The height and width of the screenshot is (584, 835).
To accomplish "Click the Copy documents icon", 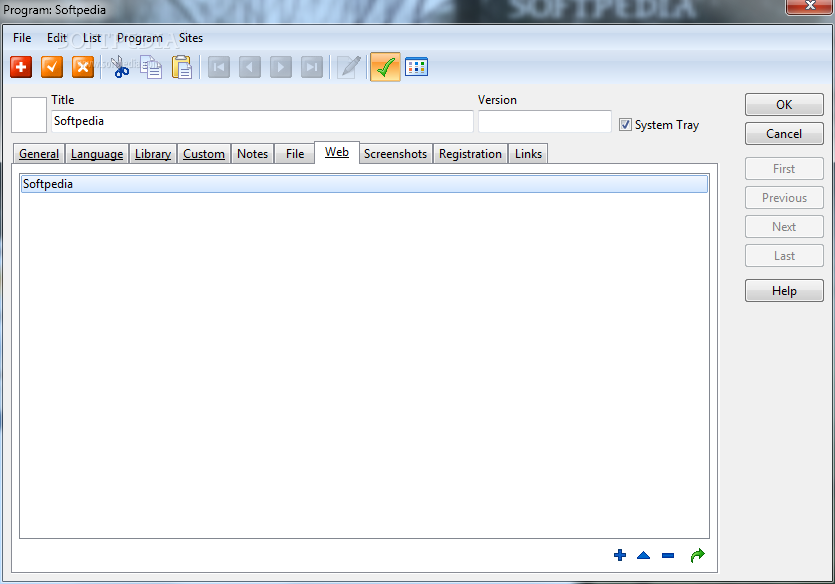I will 151,67.
